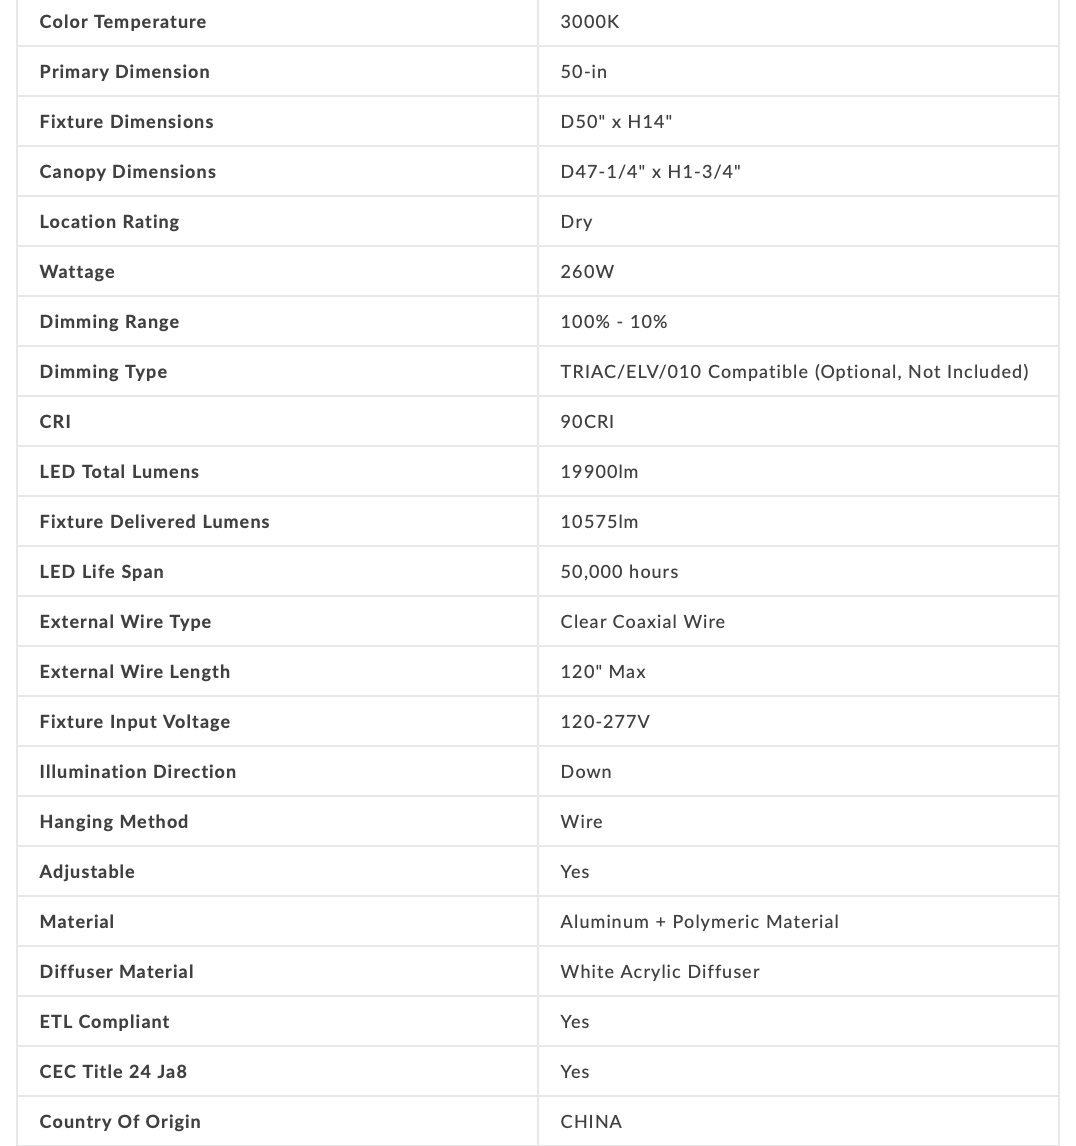Select the Primary Dimension row label
The image size is (1076, 1146).
(125, 72)
